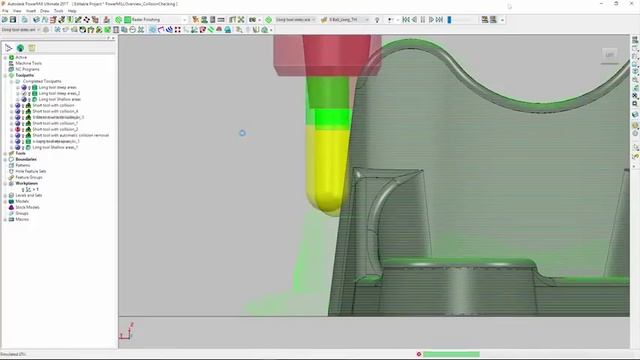Toggle bulb for Short tool with collision
This screenshot has height=360, width=640.
(x=18, y=105)
